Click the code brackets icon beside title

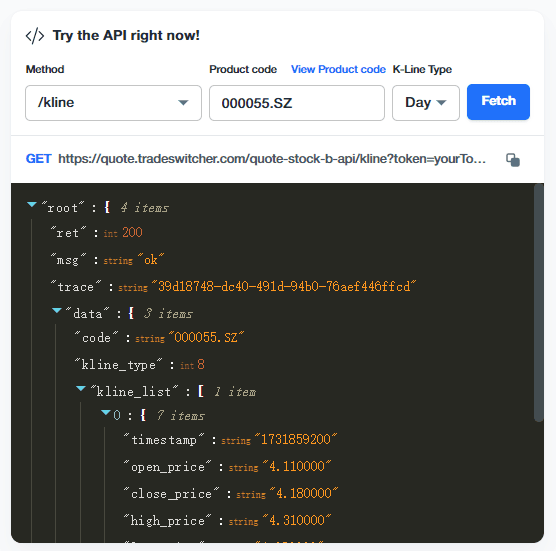tap(35, 36)
